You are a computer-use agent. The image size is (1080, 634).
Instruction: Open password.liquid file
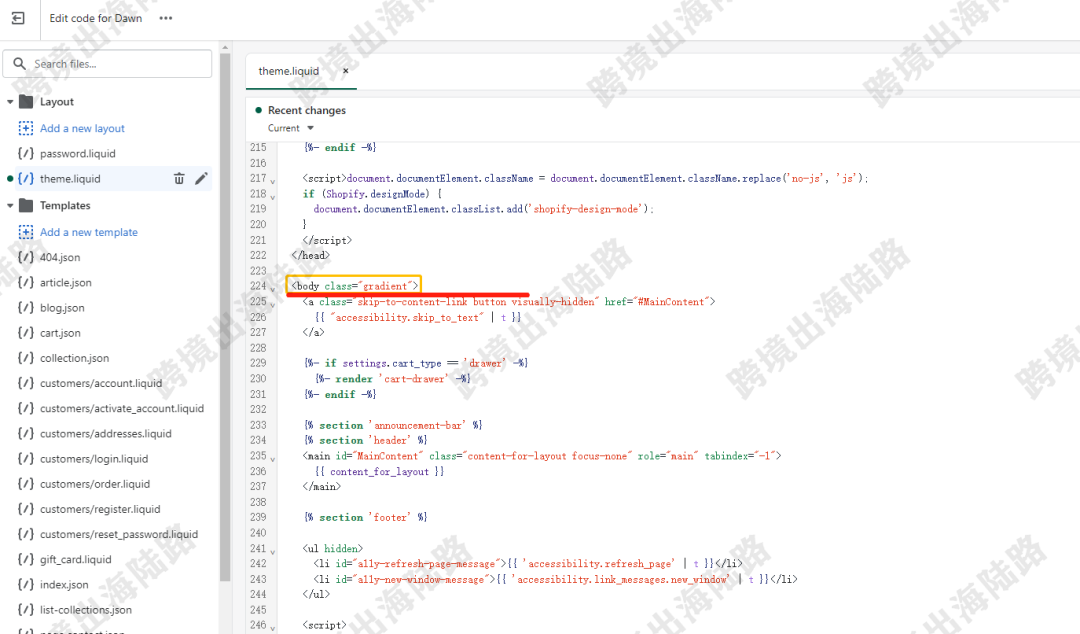pyautogui.click(x=77, y=154)
